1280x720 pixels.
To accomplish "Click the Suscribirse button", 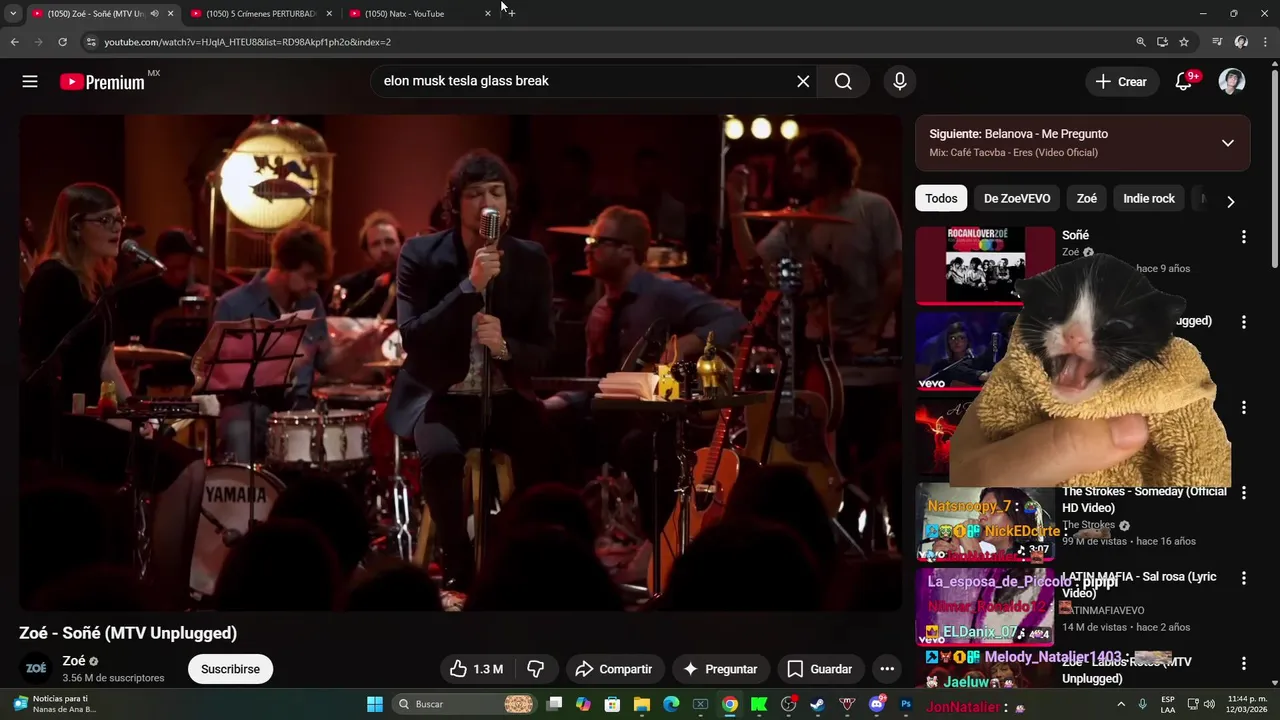I will click(x=230, y=669).
